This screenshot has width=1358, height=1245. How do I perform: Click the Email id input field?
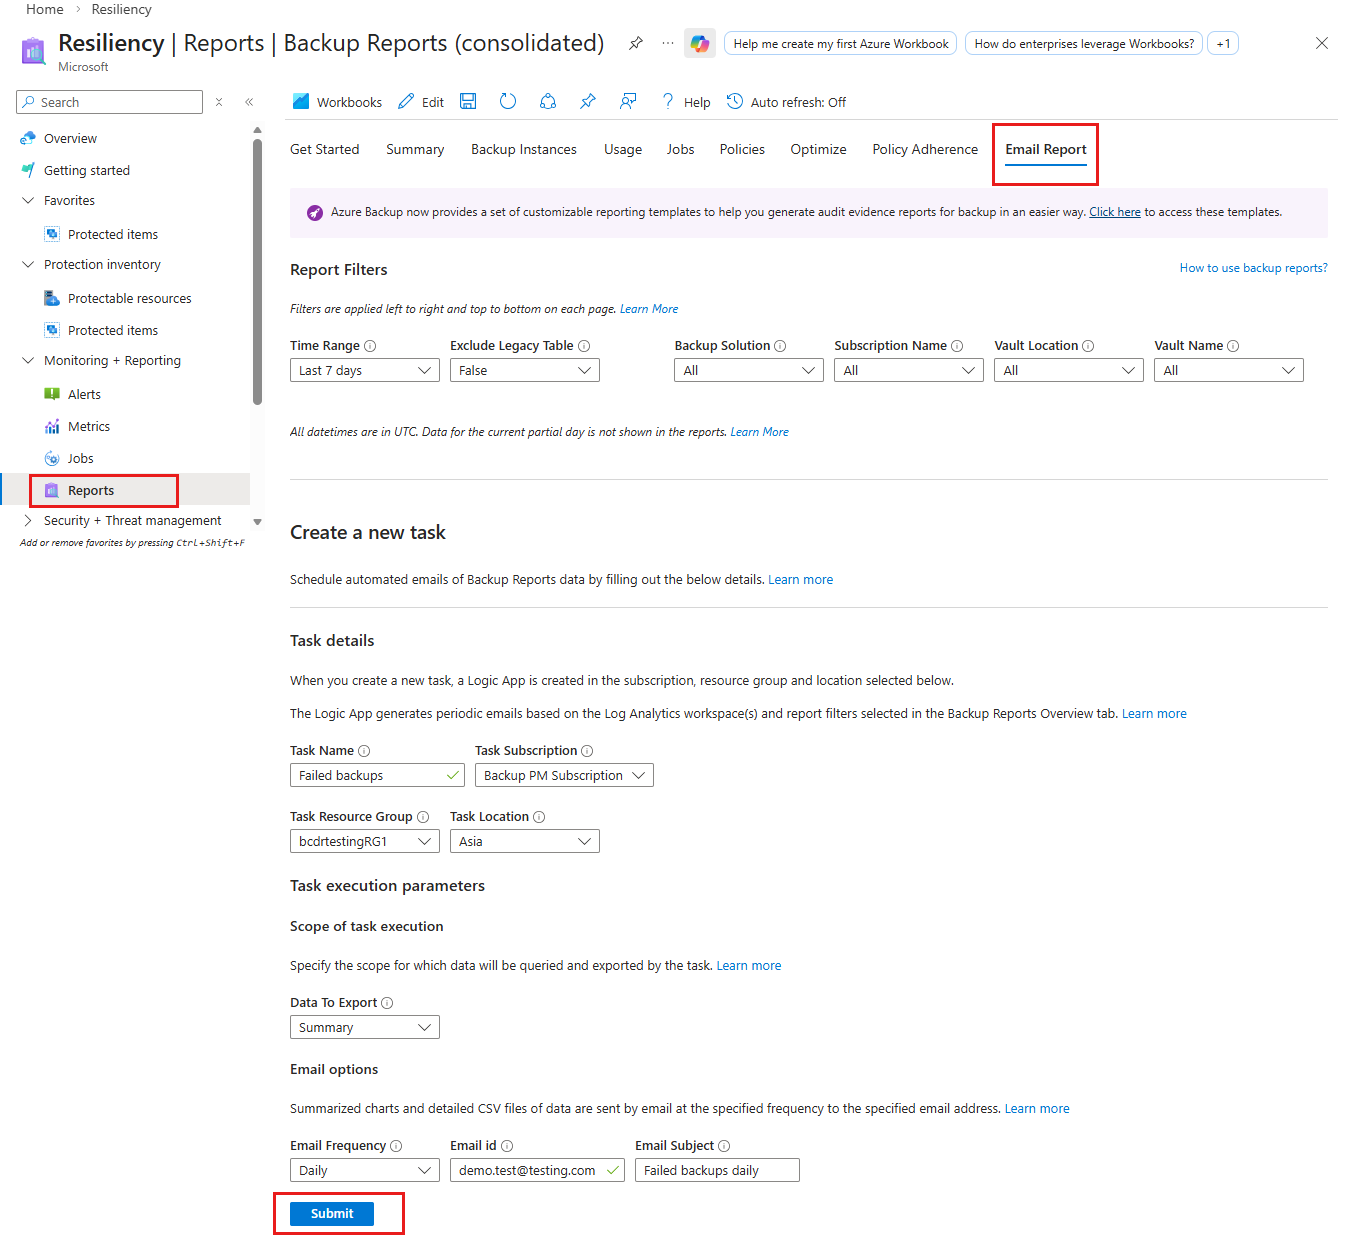coord(537,1170)
